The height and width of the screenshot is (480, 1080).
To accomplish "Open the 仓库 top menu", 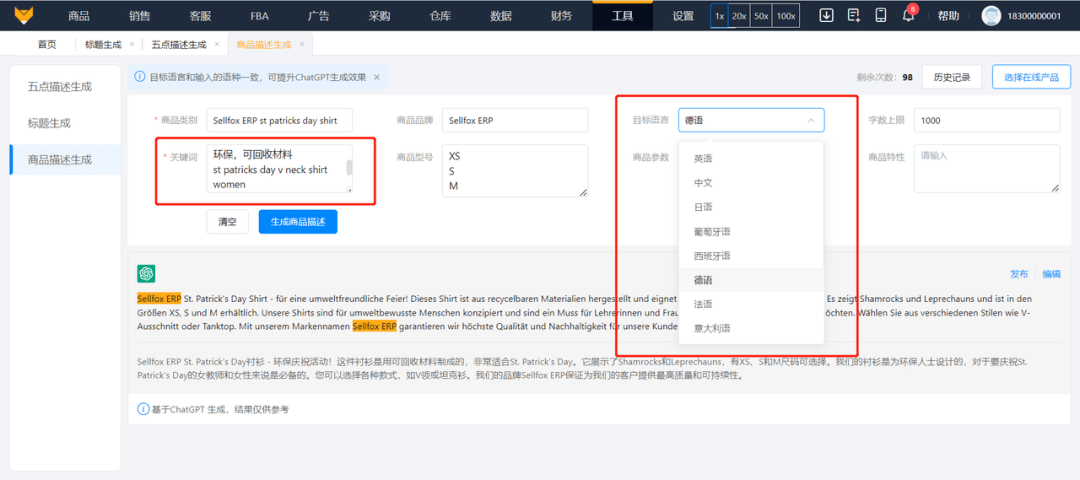I will click(x=439, y=16).
